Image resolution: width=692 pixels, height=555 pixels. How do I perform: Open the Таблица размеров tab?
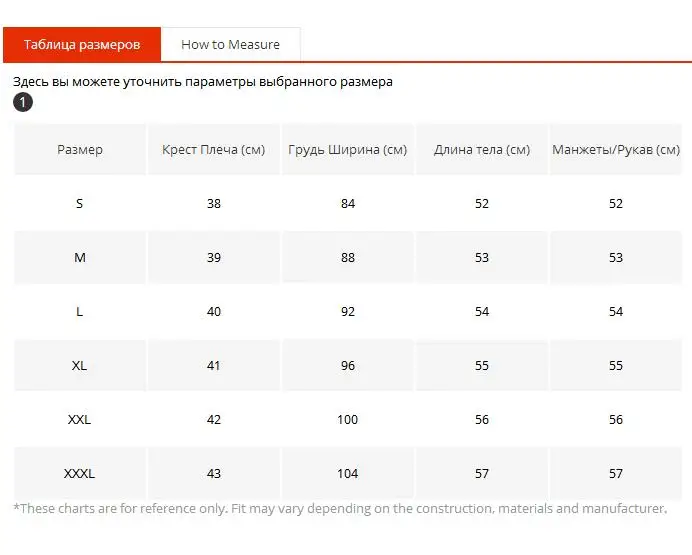[81, 44]
